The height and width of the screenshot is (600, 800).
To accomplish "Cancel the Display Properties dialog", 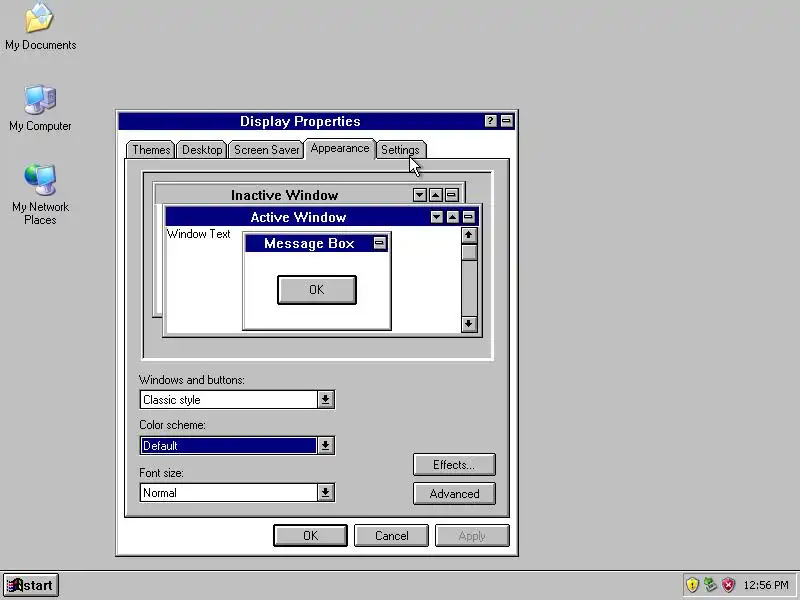I will [391, 536].
